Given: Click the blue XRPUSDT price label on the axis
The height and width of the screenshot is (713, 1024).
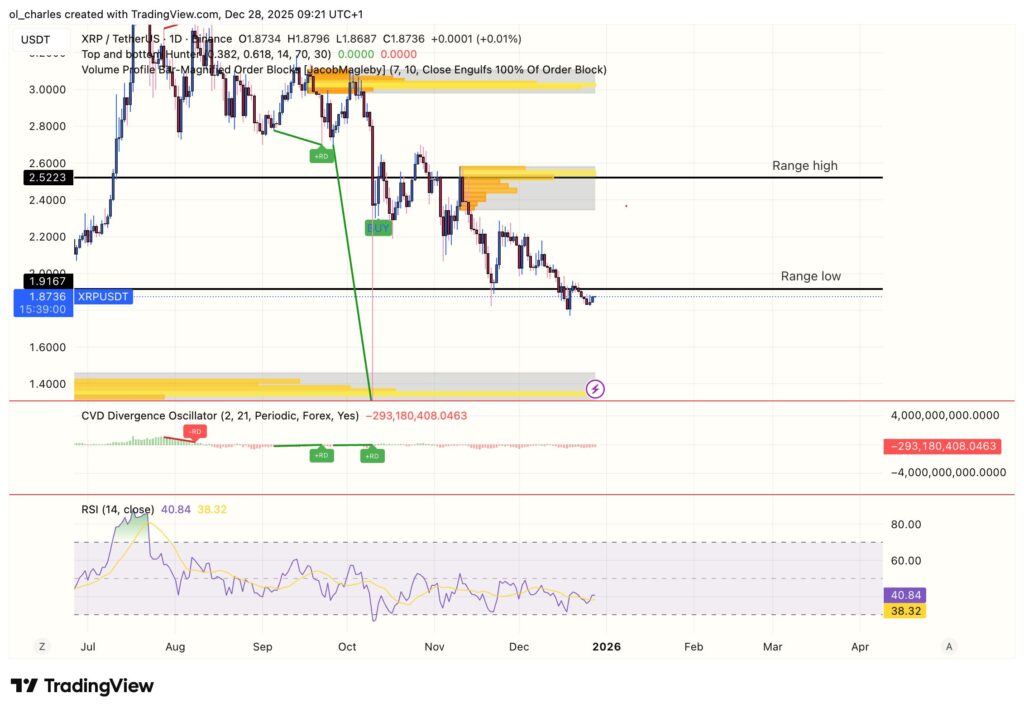Looking at the screenshot, I should tap(102, 296).
